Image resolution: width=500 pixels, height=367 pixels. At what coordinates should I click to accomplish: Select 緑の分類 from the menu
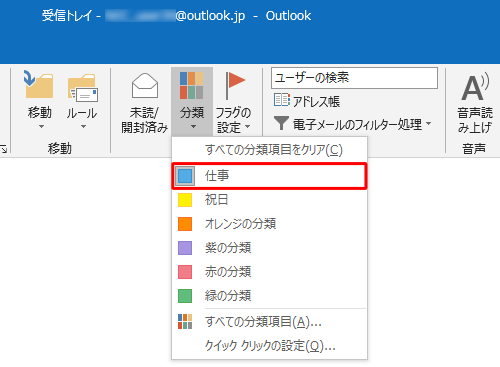tap(269, 296)
